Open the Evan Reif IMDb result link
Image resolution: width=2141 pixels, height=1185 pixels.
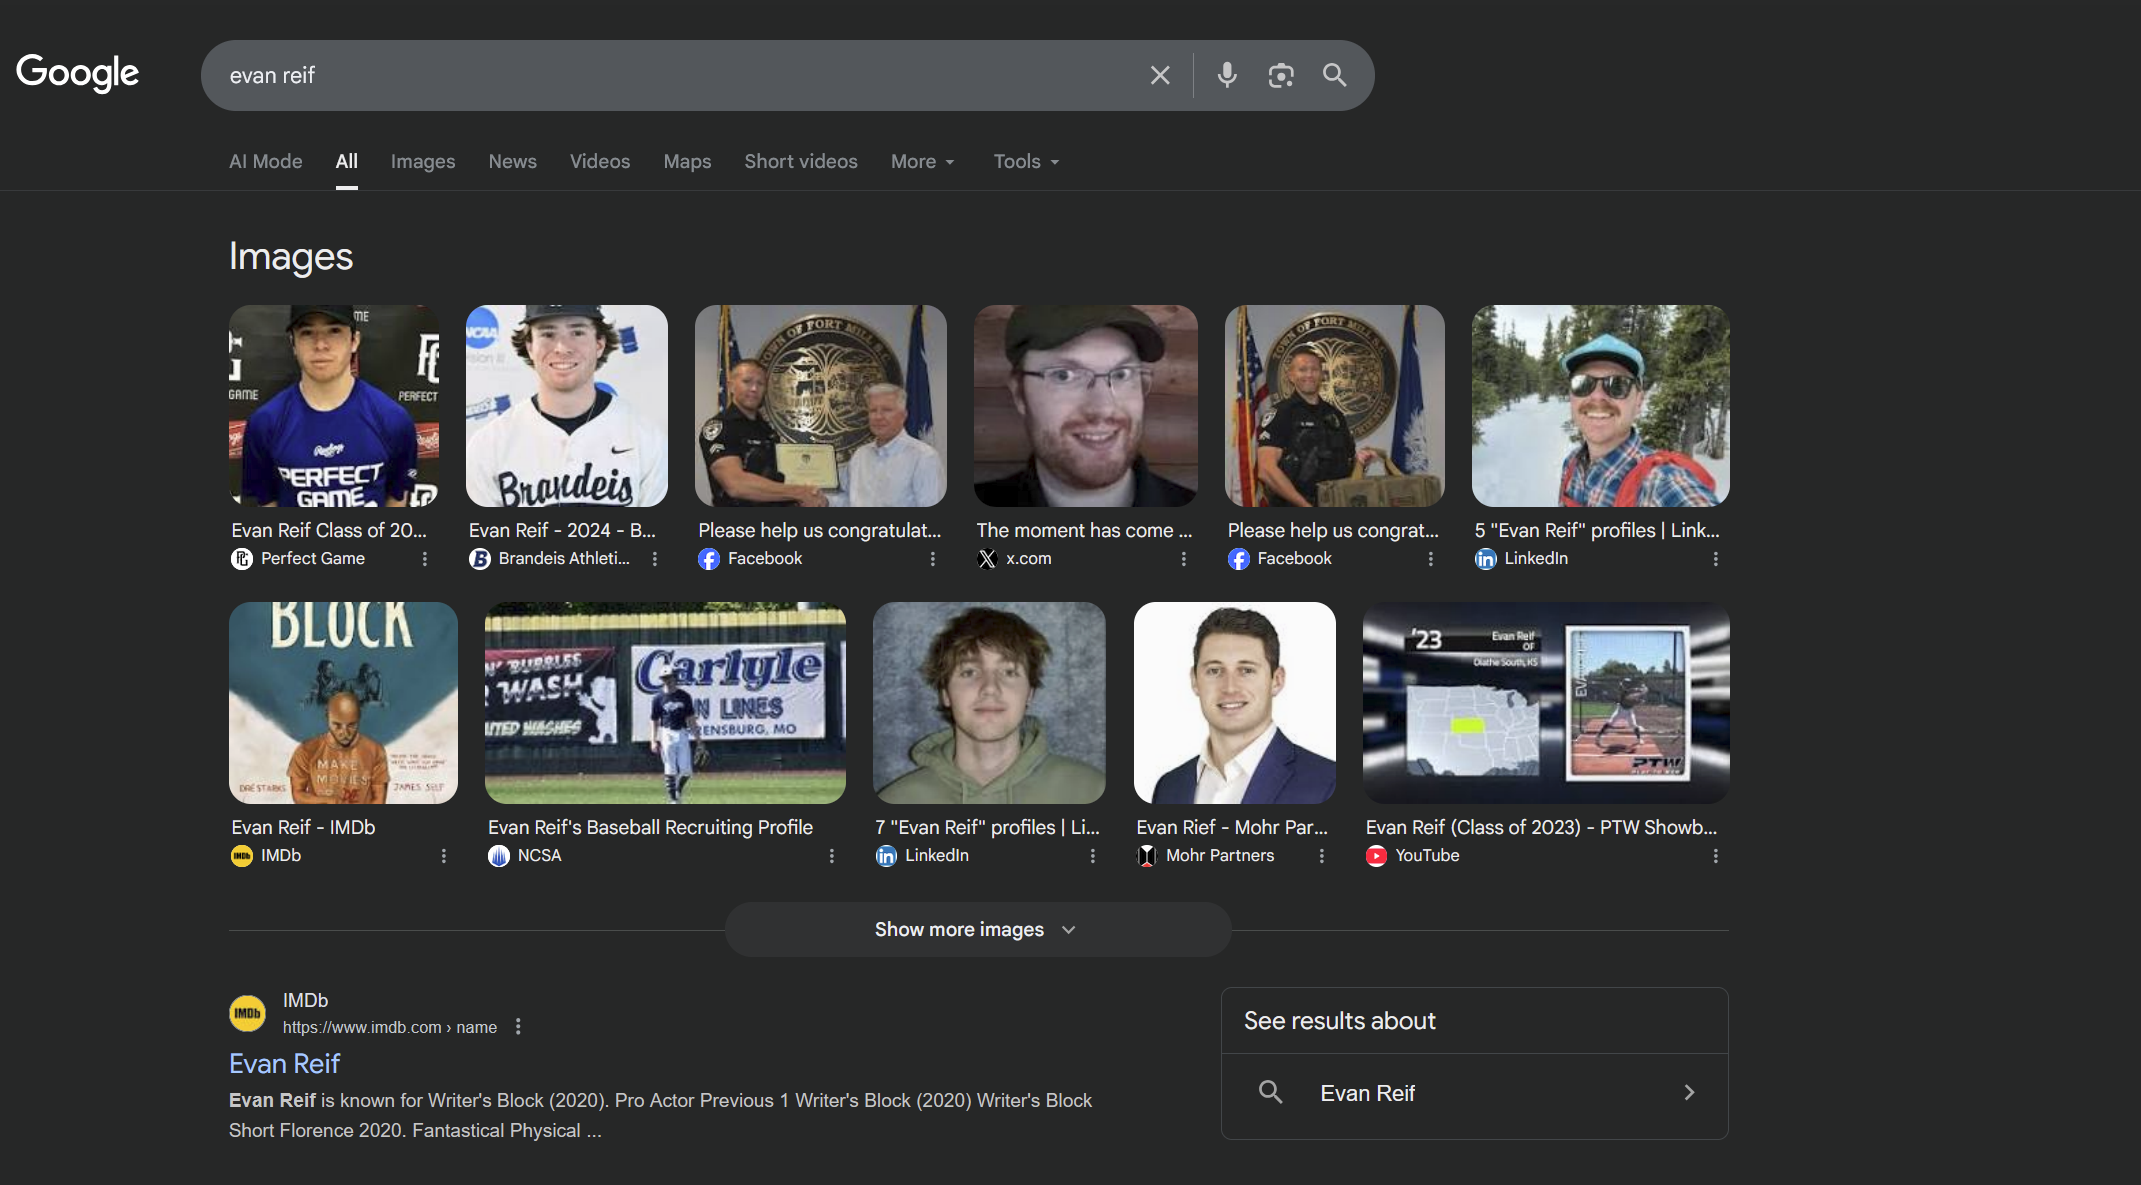(284, 1063)
